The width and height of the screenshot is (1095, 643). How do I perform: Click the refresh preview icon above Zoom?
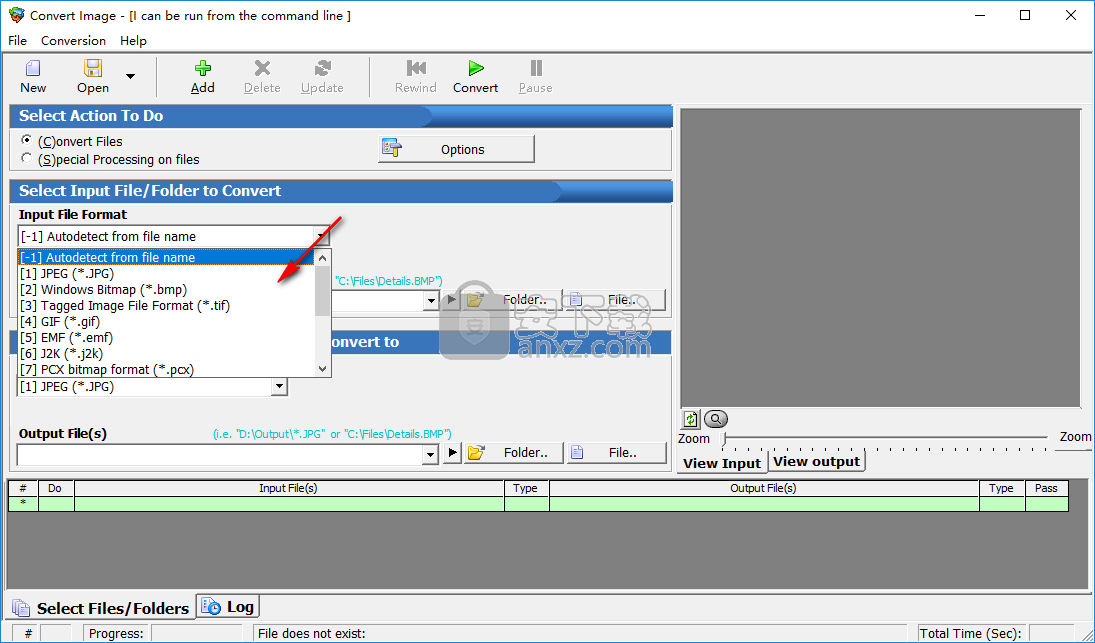click(x=690, y=419)
